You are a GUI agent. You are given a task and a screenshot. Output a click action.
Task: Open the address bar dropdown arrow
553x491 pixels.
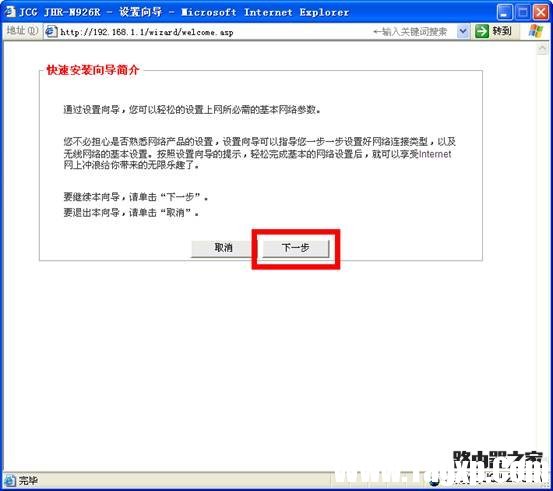tap(463, 32)
